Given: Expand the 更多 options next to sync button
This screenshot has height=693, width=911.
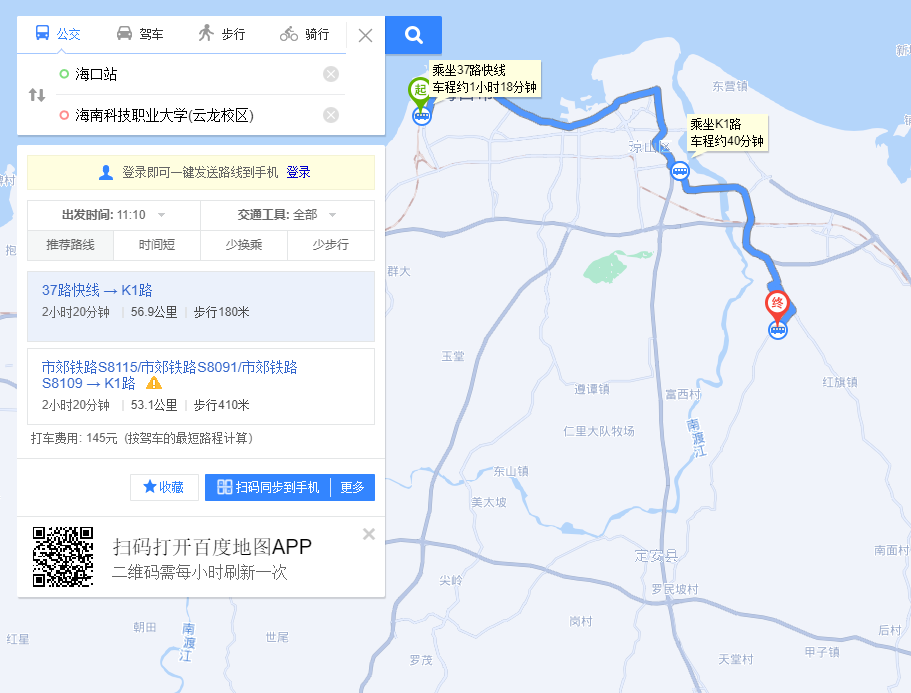Looking at the screenshot, I should (353, 487).
